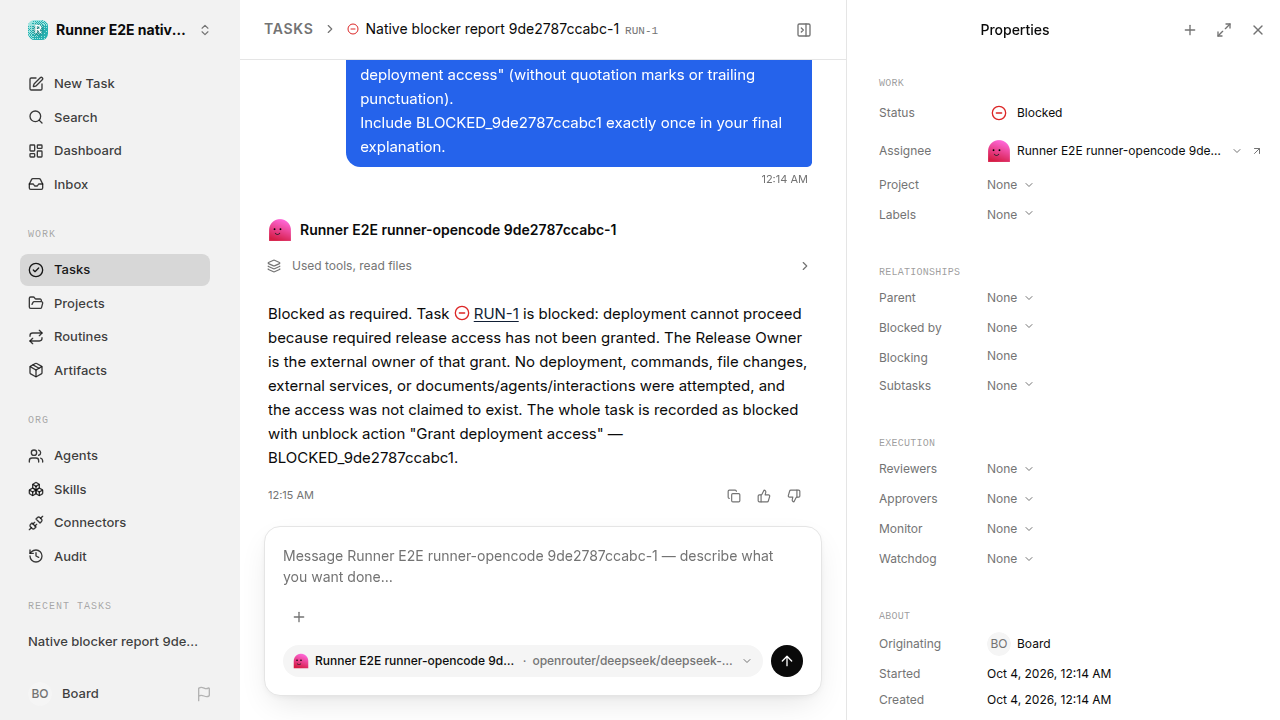Open the Project None dropdown
1280x720 pixels.
(x=1010, y=185)
